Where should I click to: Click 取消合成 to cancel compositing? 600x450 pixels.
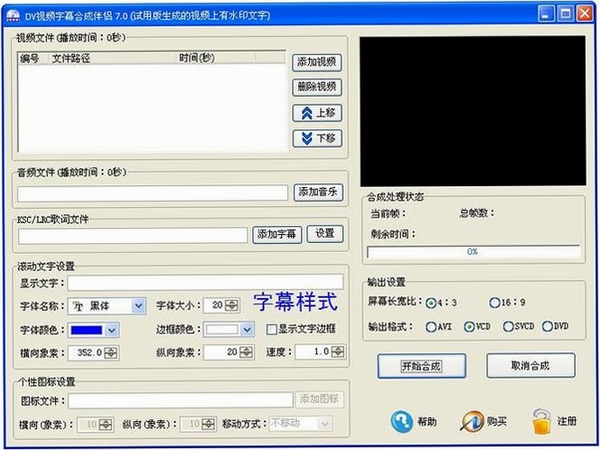coord(531,366)
